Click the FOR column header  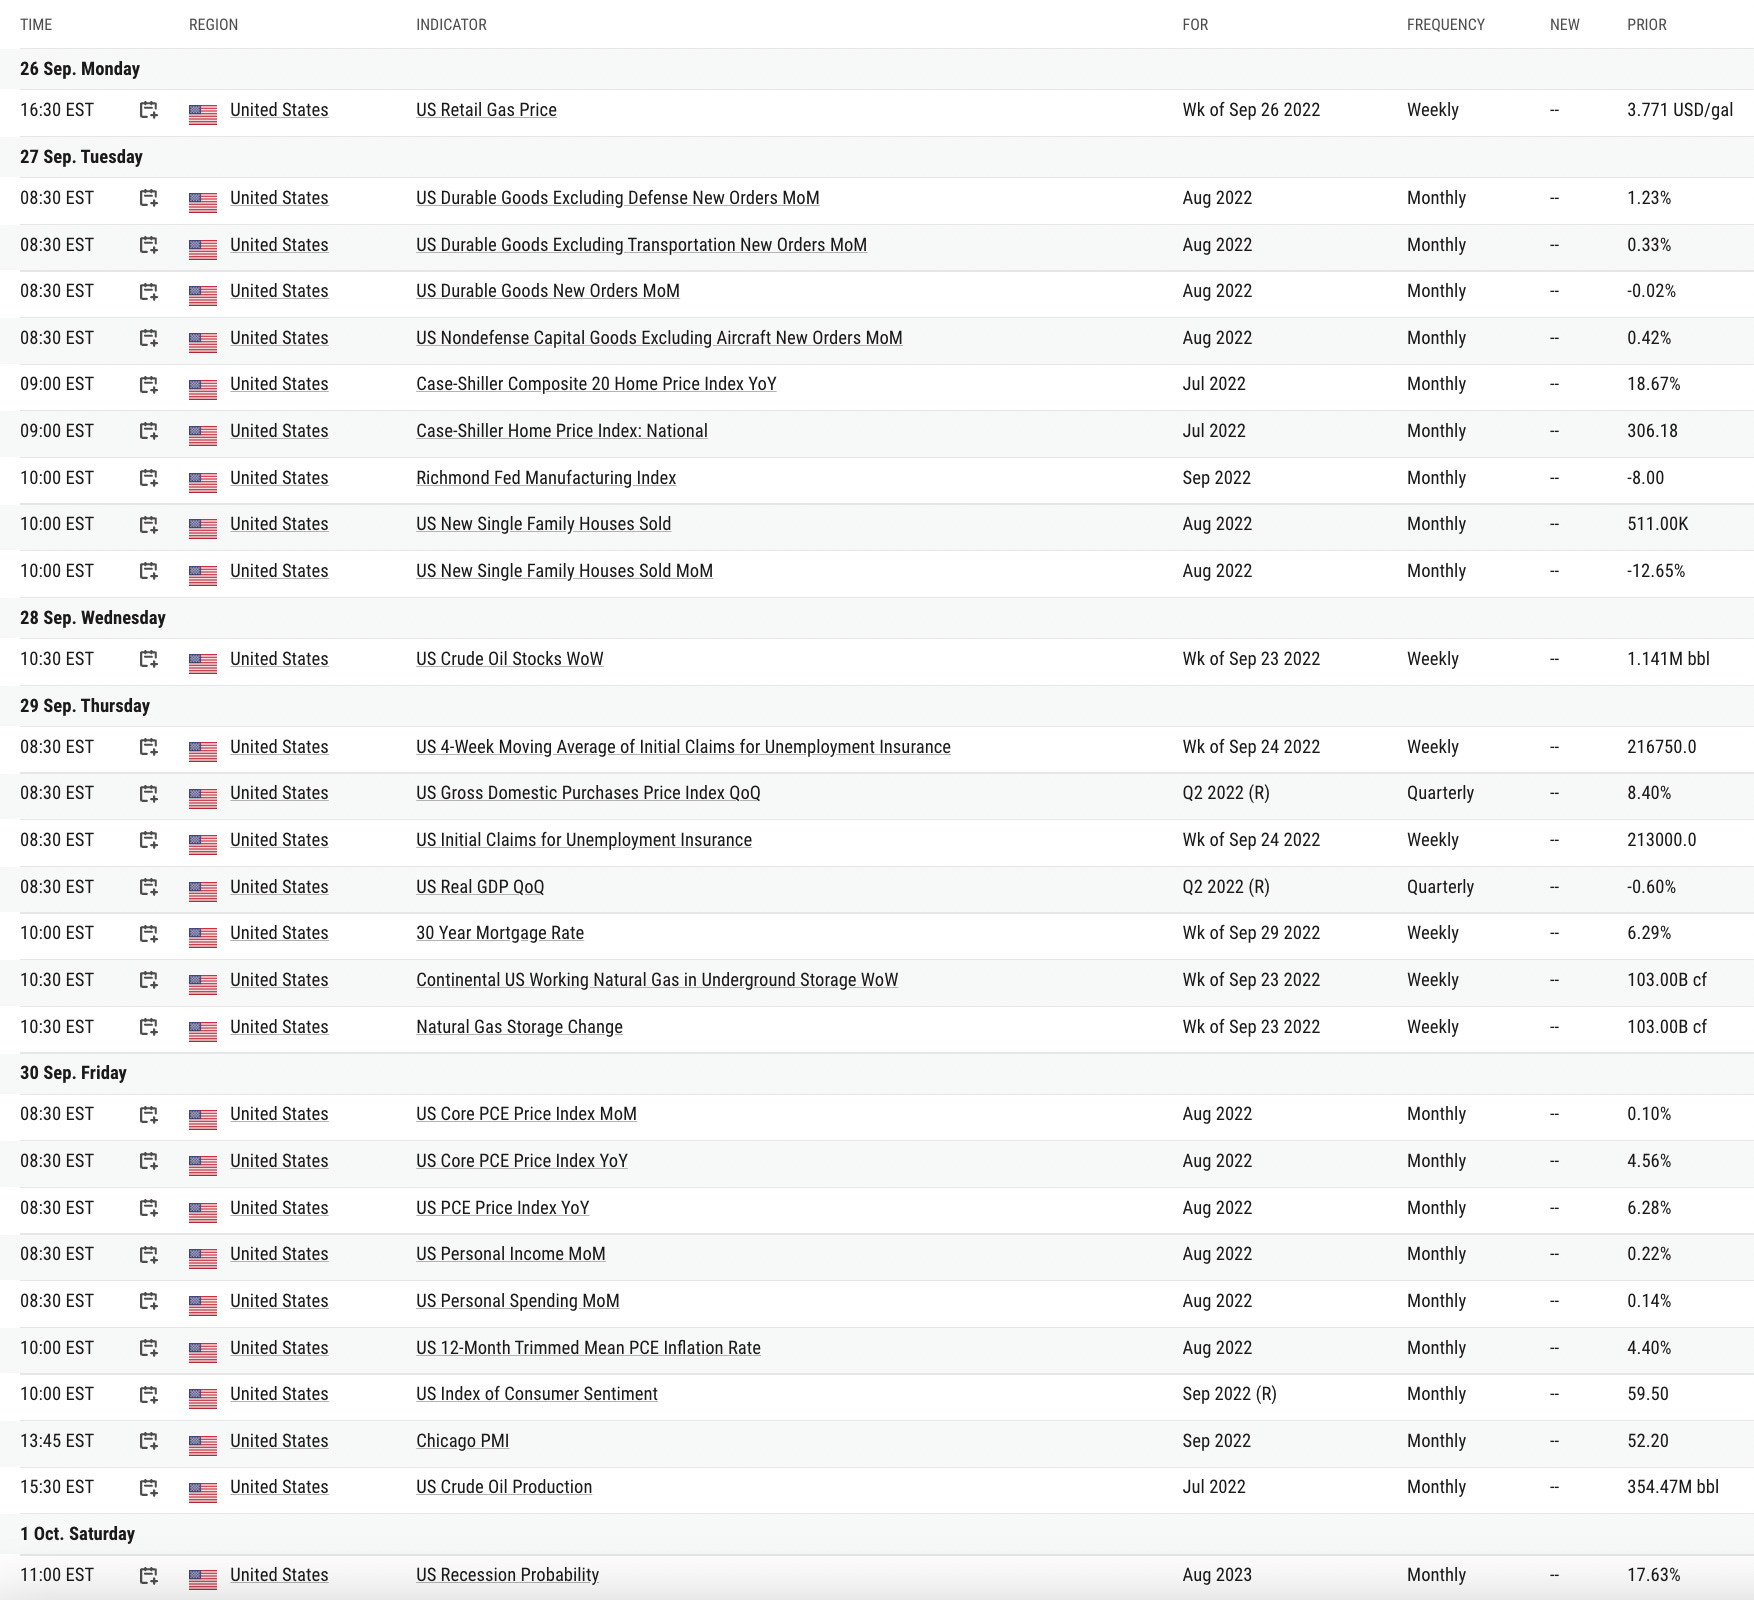click(1195, 25)
